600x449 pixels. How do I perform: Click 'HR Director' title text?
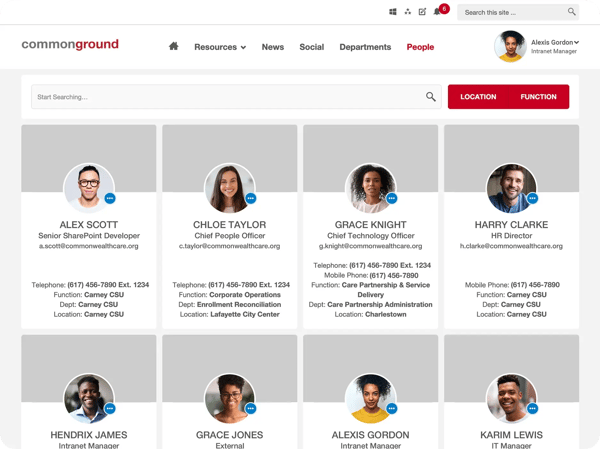(x=511, y=236)
